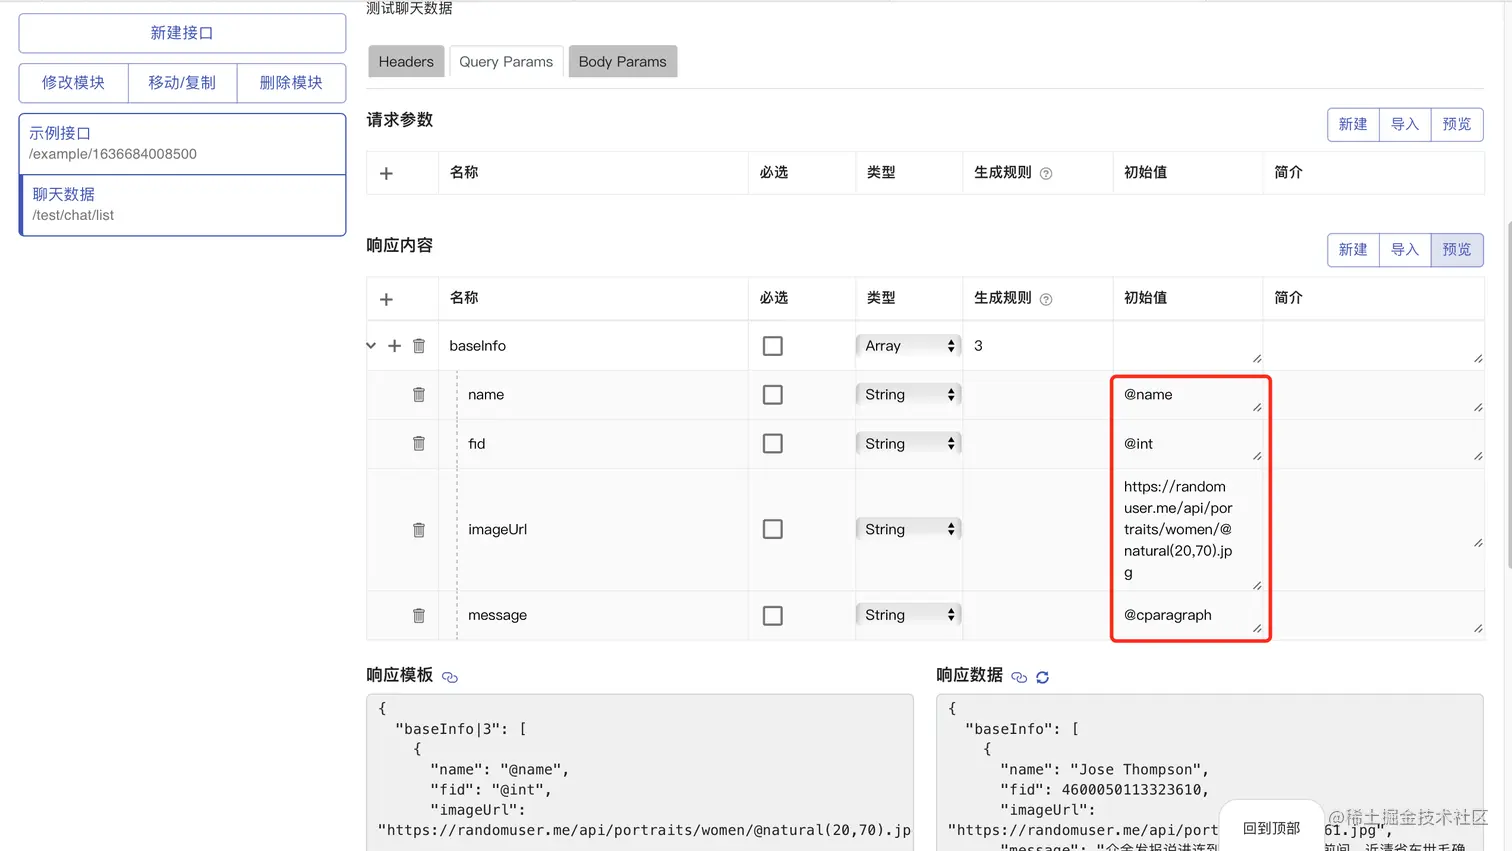Edit the @int initial value field
Screen dimensions: 1512x851
pos(1188,443)
